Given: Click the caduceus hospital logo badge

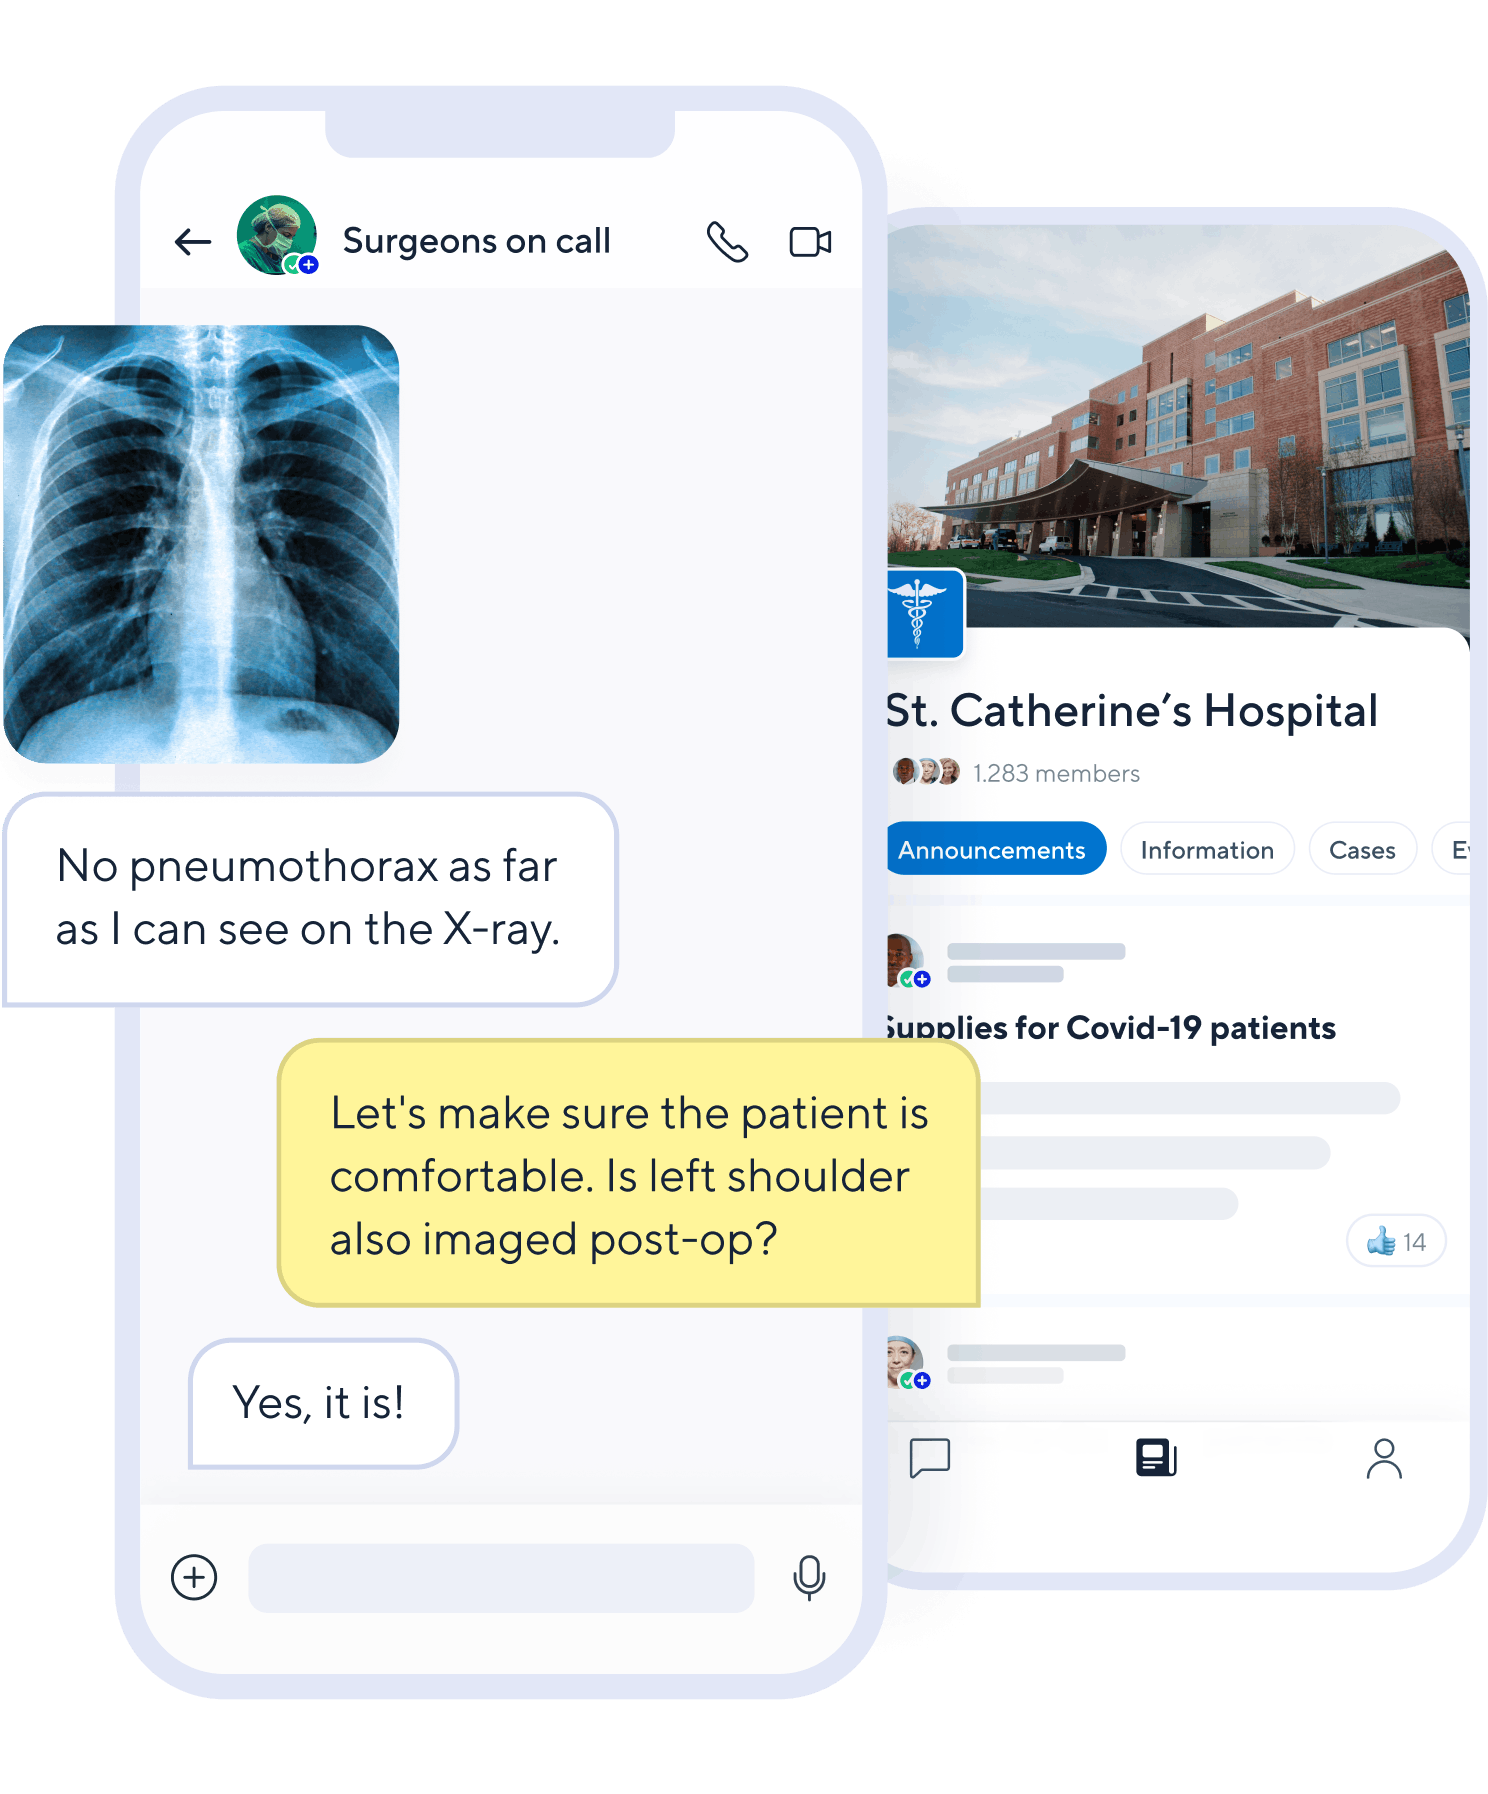Looking at the screenshot, I should [x=925, y=614].
